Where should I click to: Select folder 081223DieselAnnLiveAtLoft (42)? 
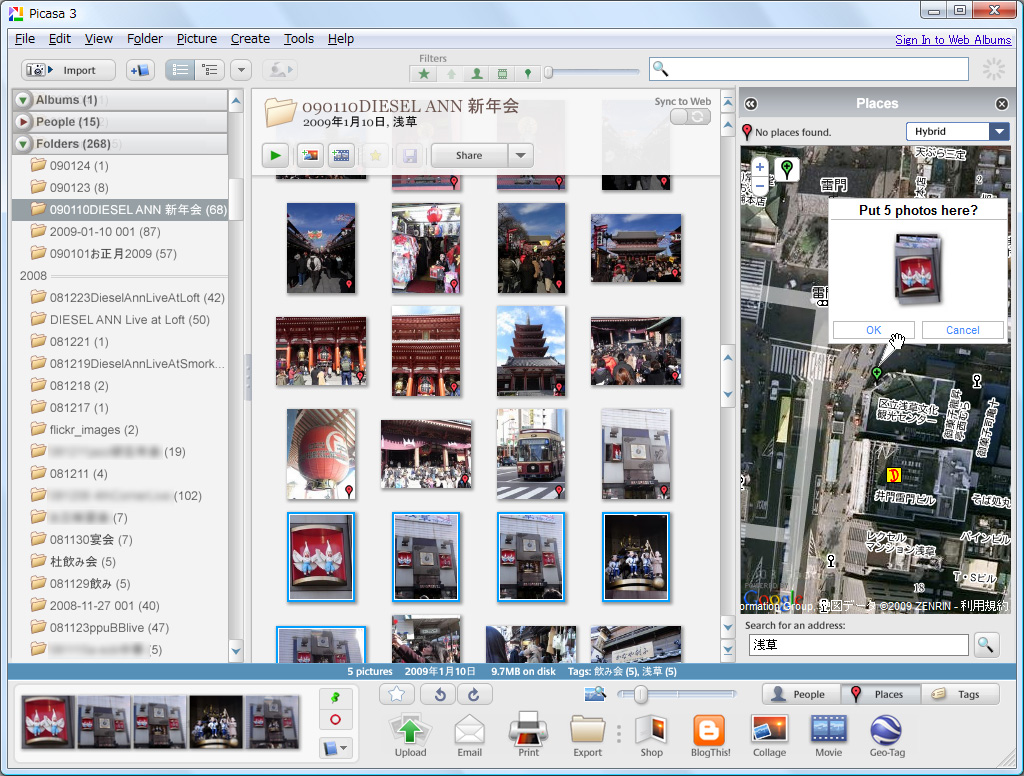pos(127,298)
